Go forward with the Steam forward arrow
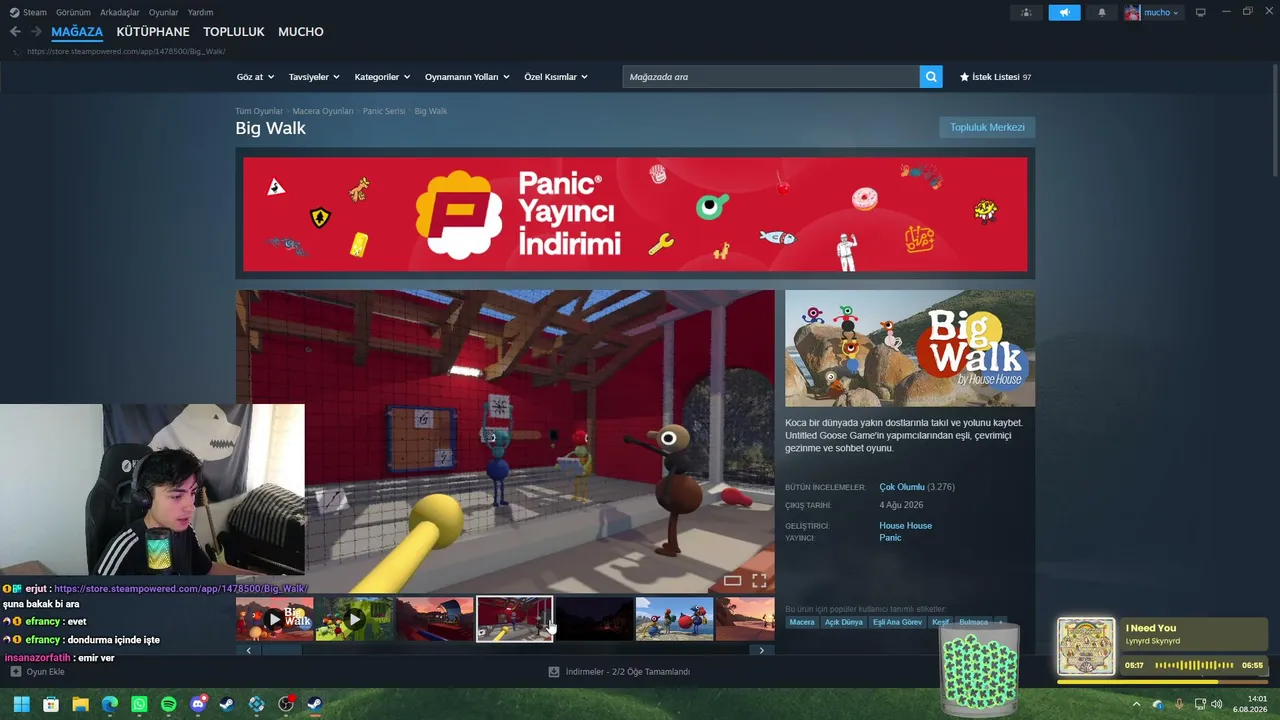The image size is (1280, 720). [x=36, y=32]
